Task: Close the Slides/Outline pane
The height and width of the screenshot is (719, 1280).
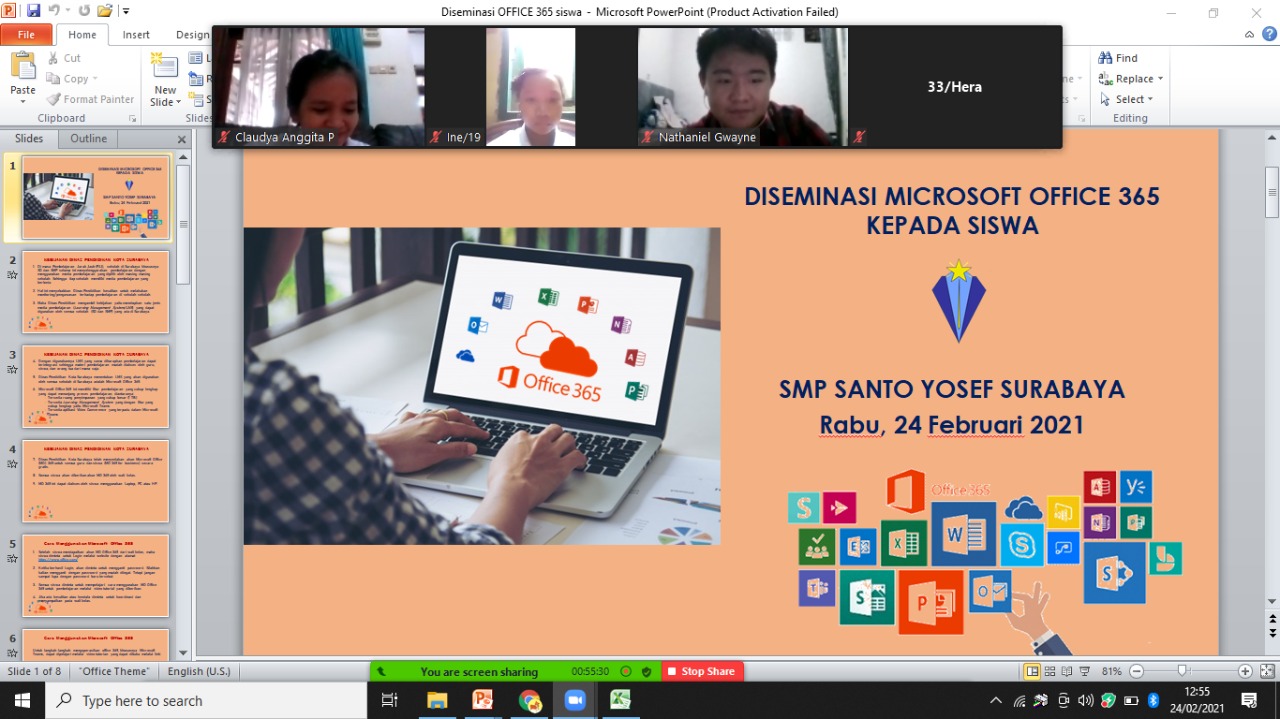Action: (x=182, y=140)
